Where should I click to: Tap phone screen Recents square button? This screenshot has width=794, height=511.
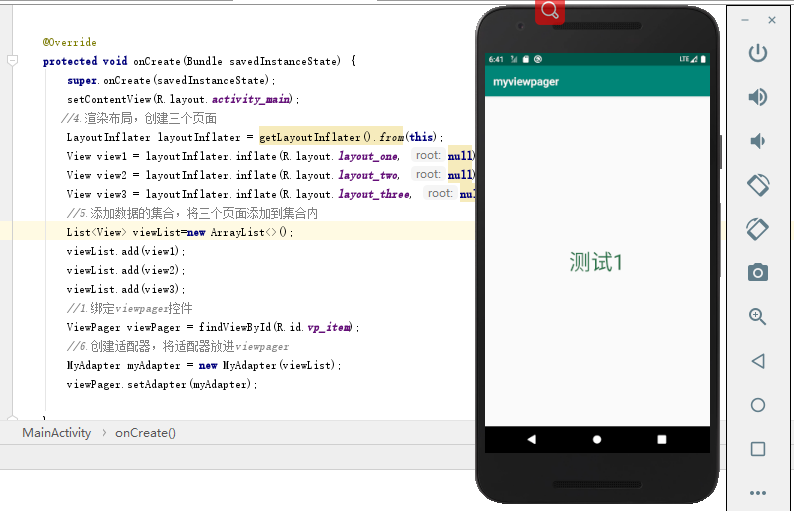tap(661, 439)
